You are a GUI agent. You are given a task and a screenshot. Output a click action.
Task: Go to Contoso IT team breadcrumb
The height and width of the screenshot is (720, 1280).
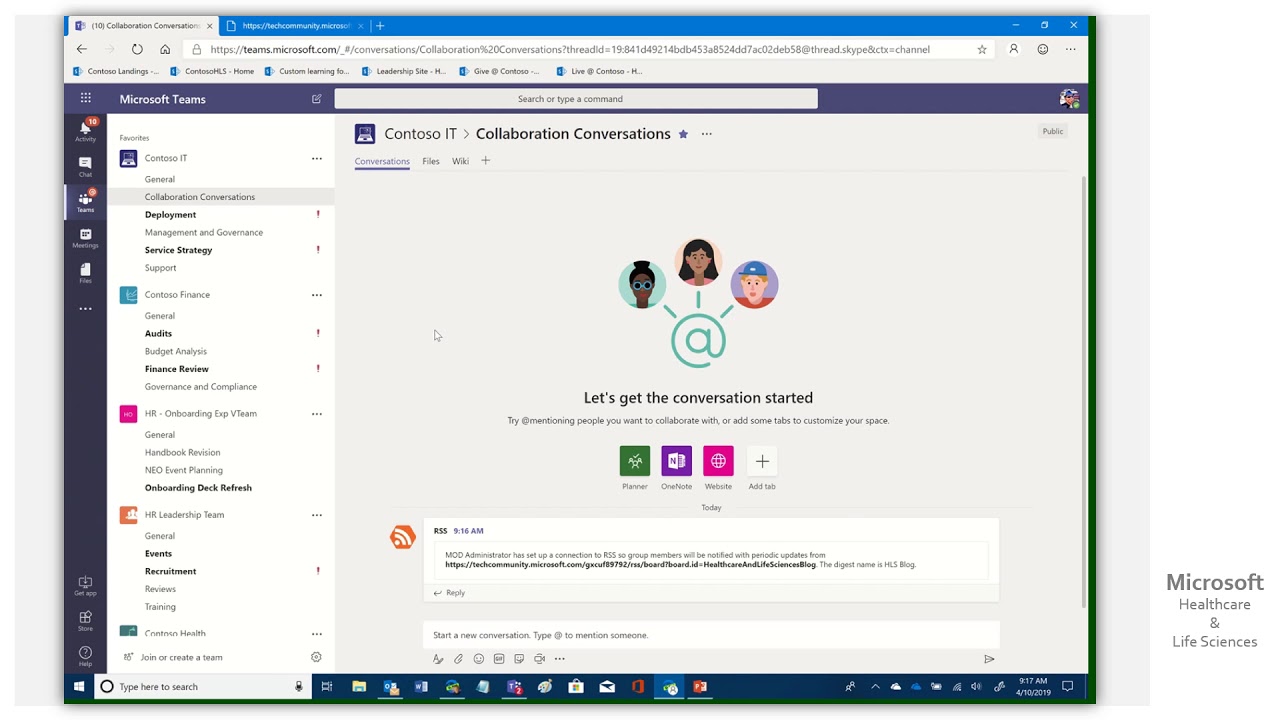click(x=420, y=134)
